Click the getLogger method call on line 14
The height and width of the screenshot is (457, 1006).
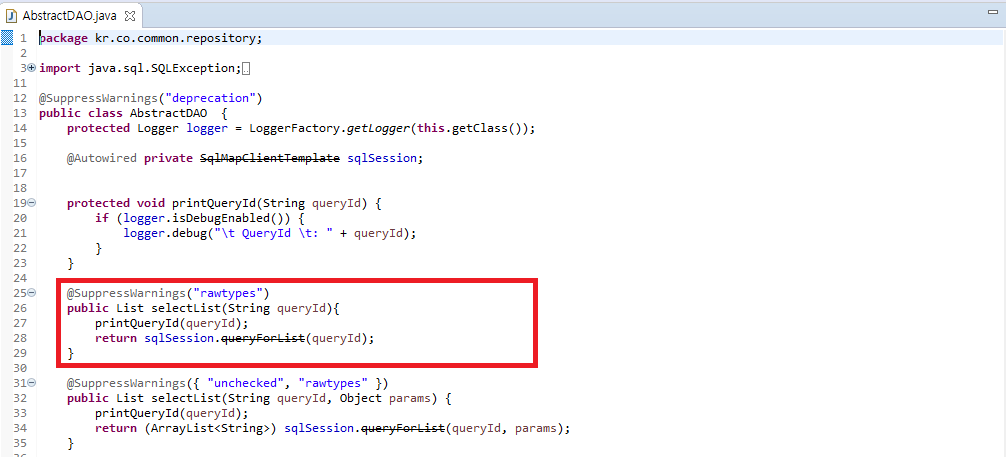[x=379, y=129]
